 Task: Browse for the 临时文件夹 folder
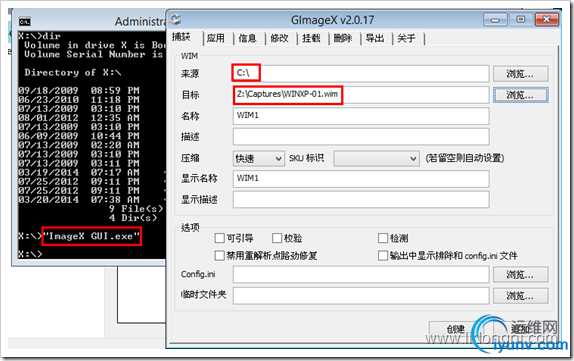[x=521, y=295]
